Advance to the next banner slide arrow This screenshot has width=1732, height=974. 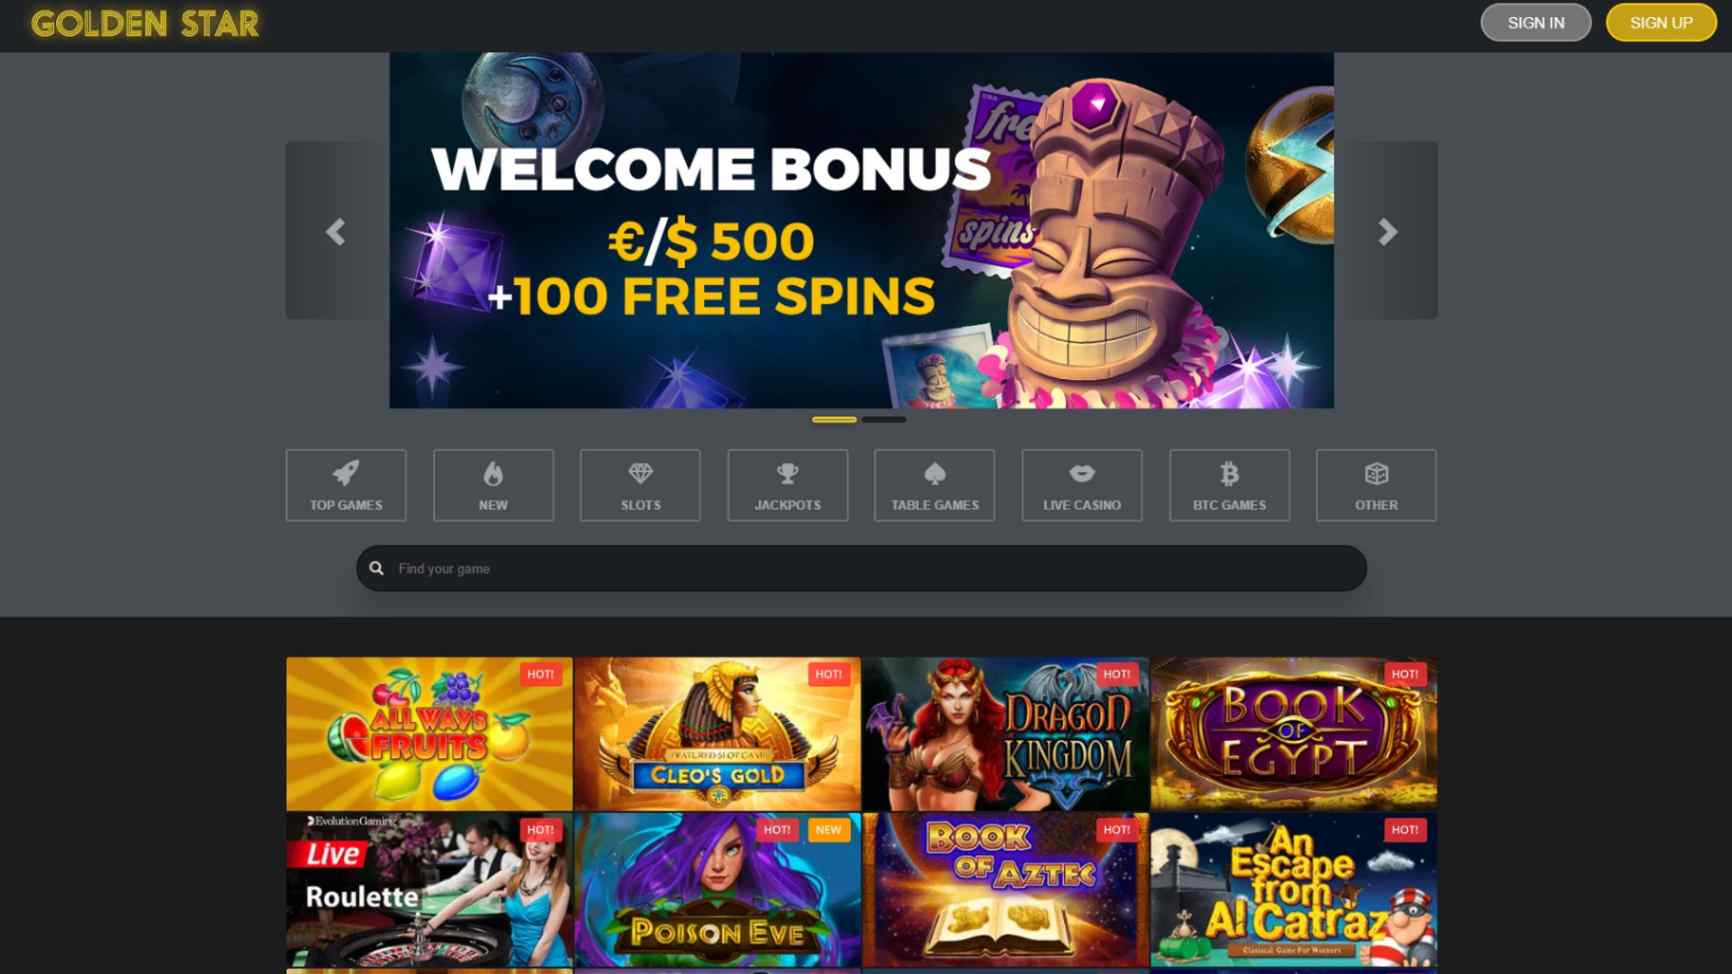1387,231
